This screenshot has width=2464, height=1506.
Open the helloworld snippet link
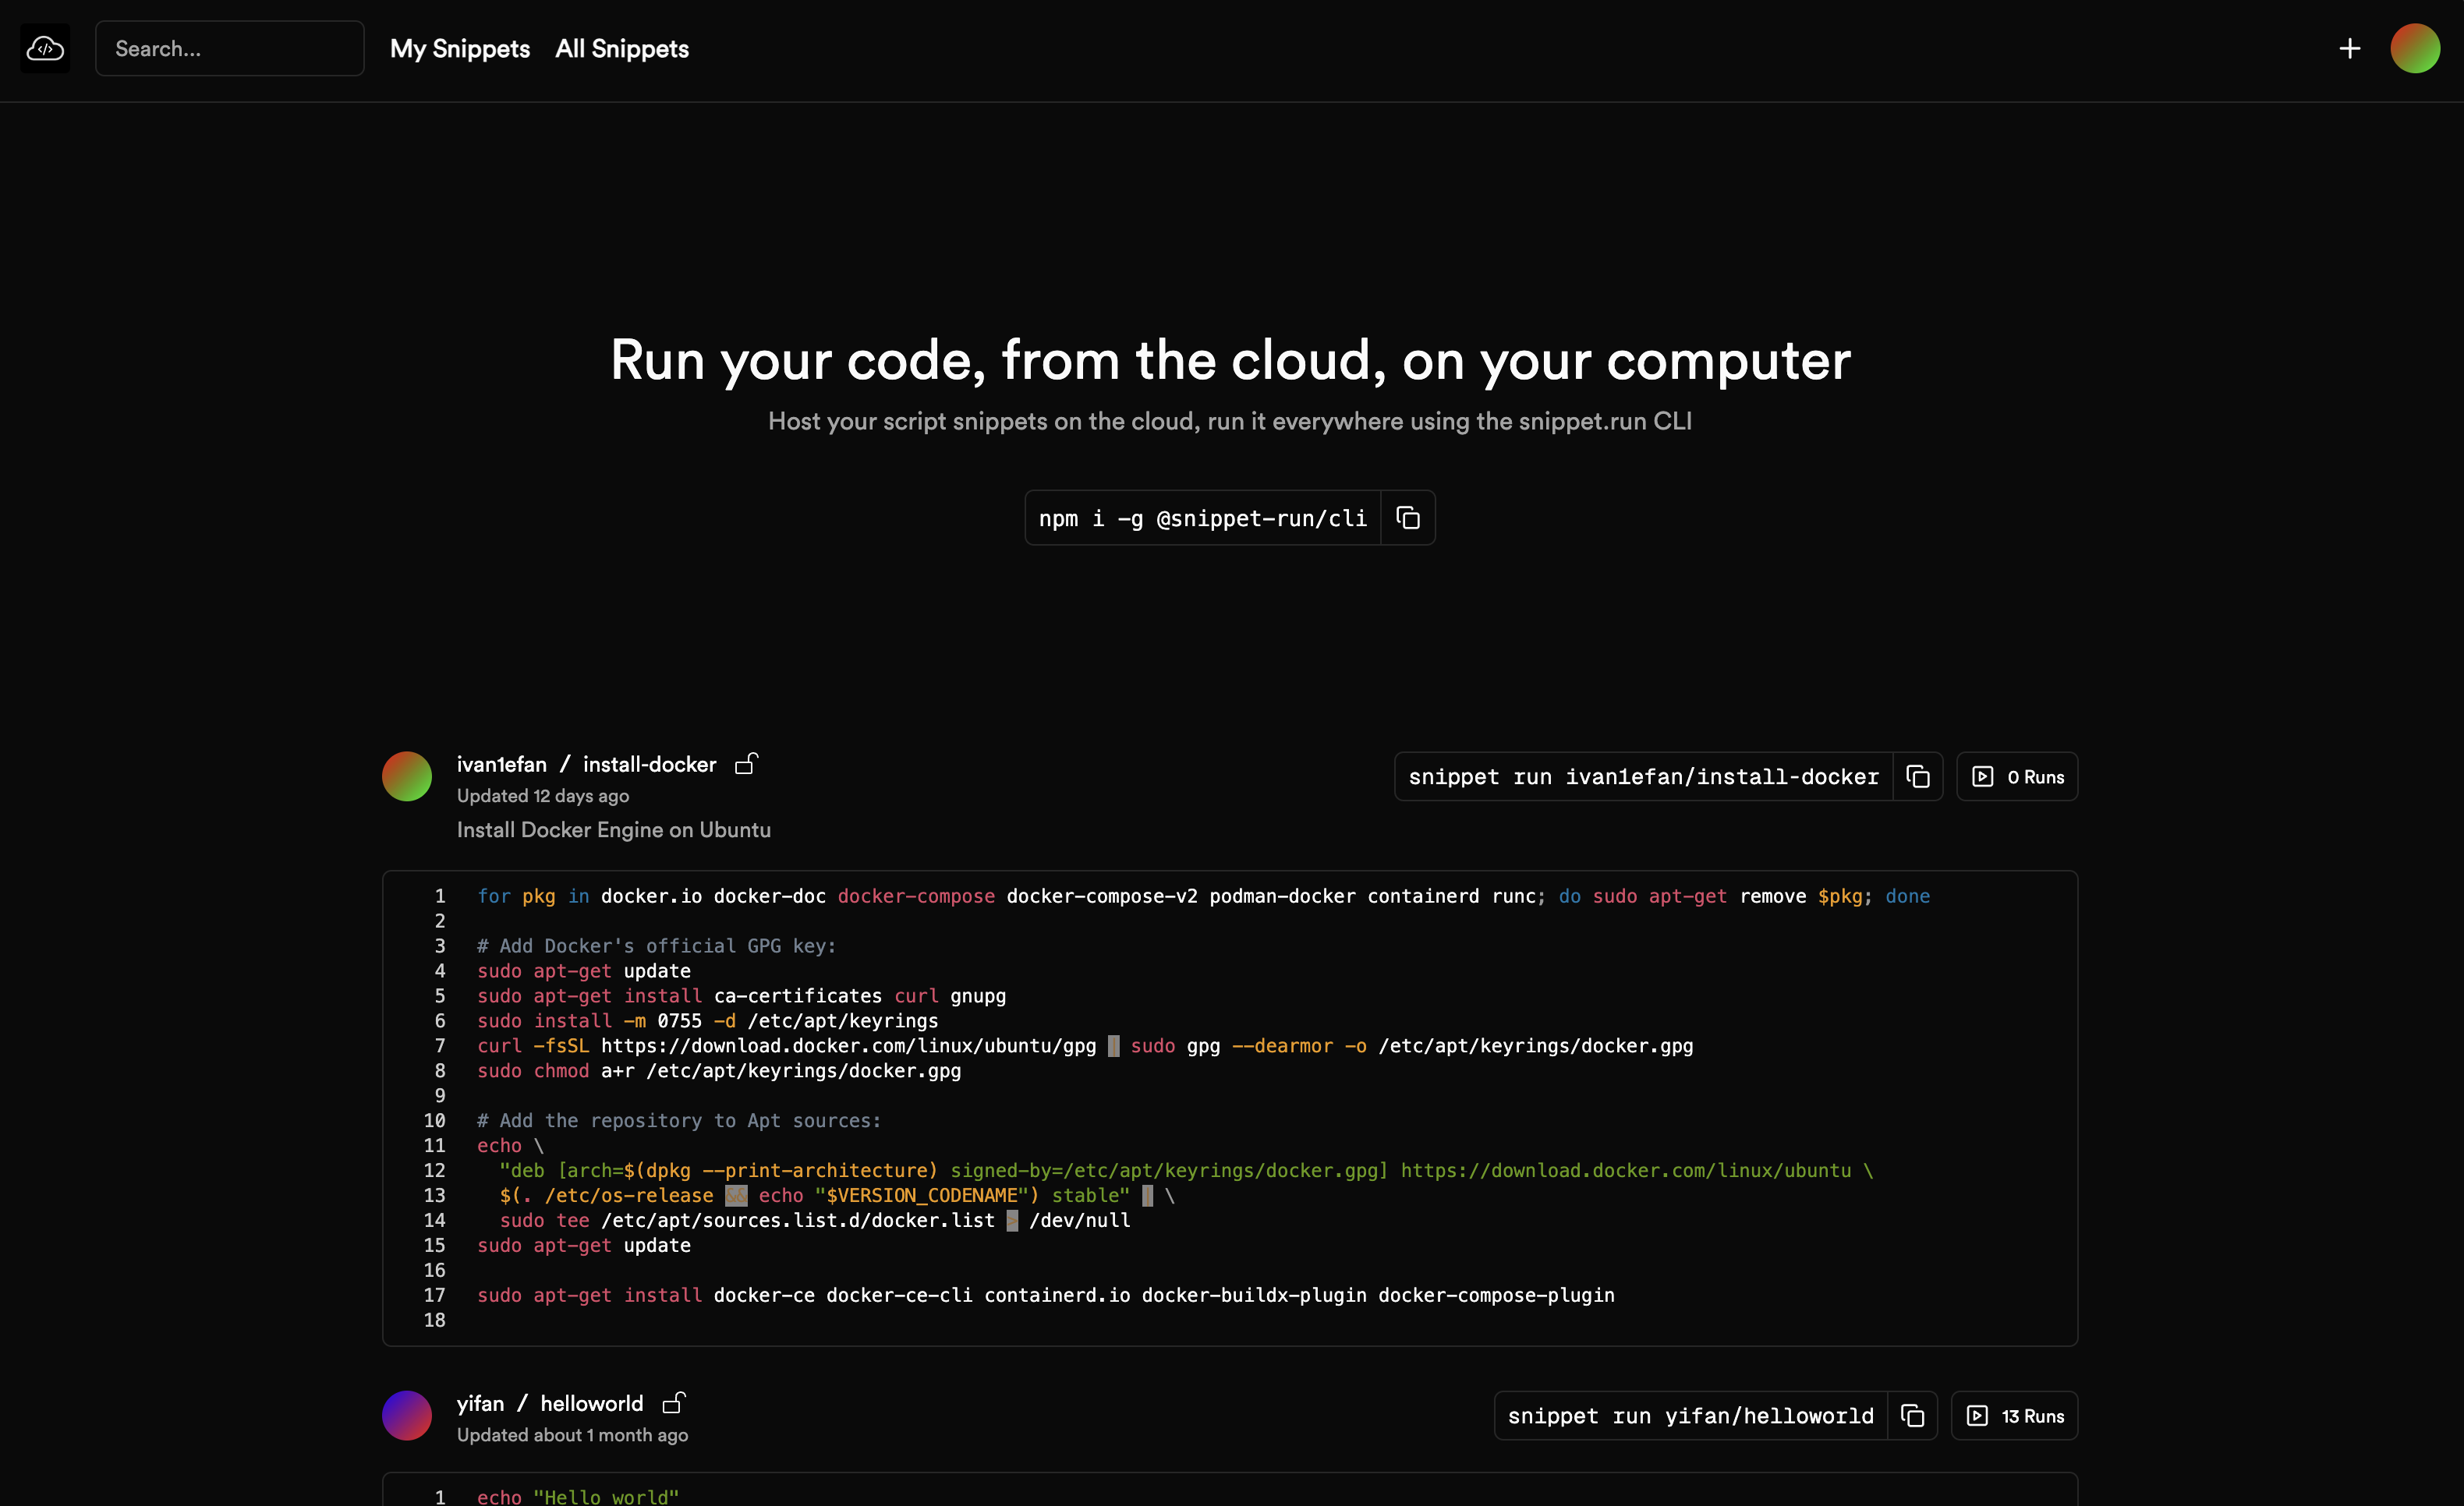[x=591, y=1403]
